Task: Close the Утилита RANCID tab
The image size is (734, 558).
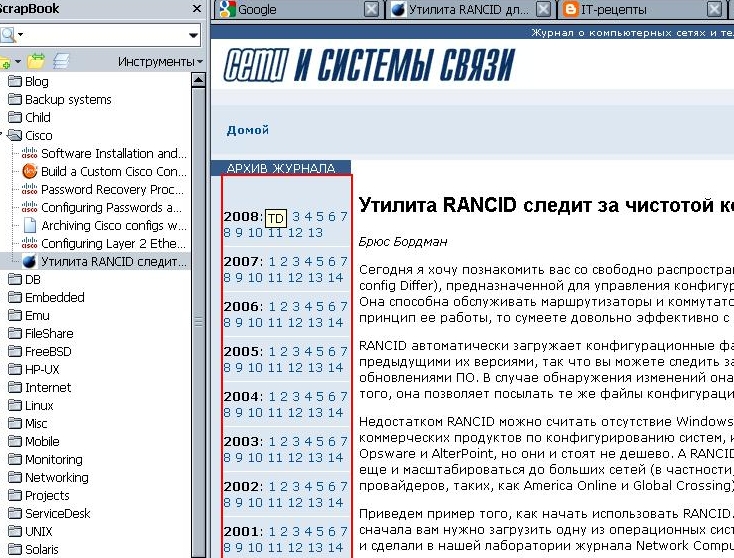Action: point(543,9)
